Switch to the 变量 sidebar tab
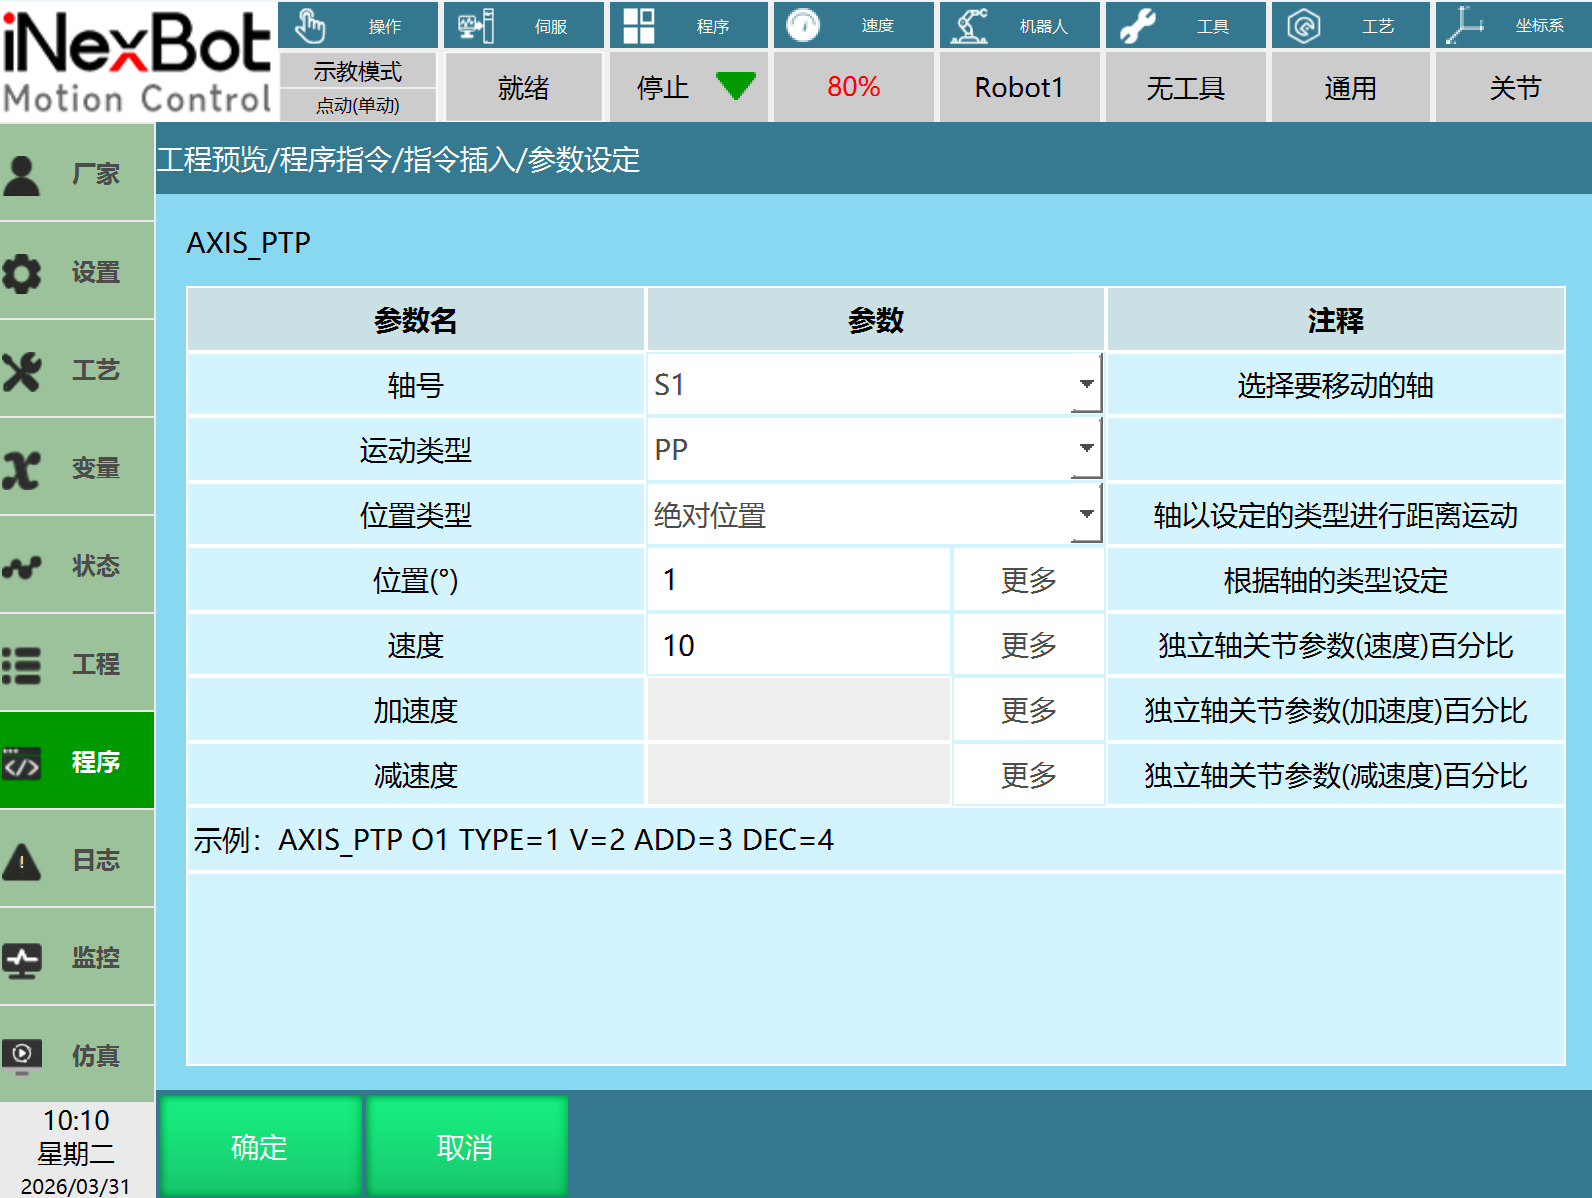The width and height of the screenshot is (1592, 1198). (77, 468)
